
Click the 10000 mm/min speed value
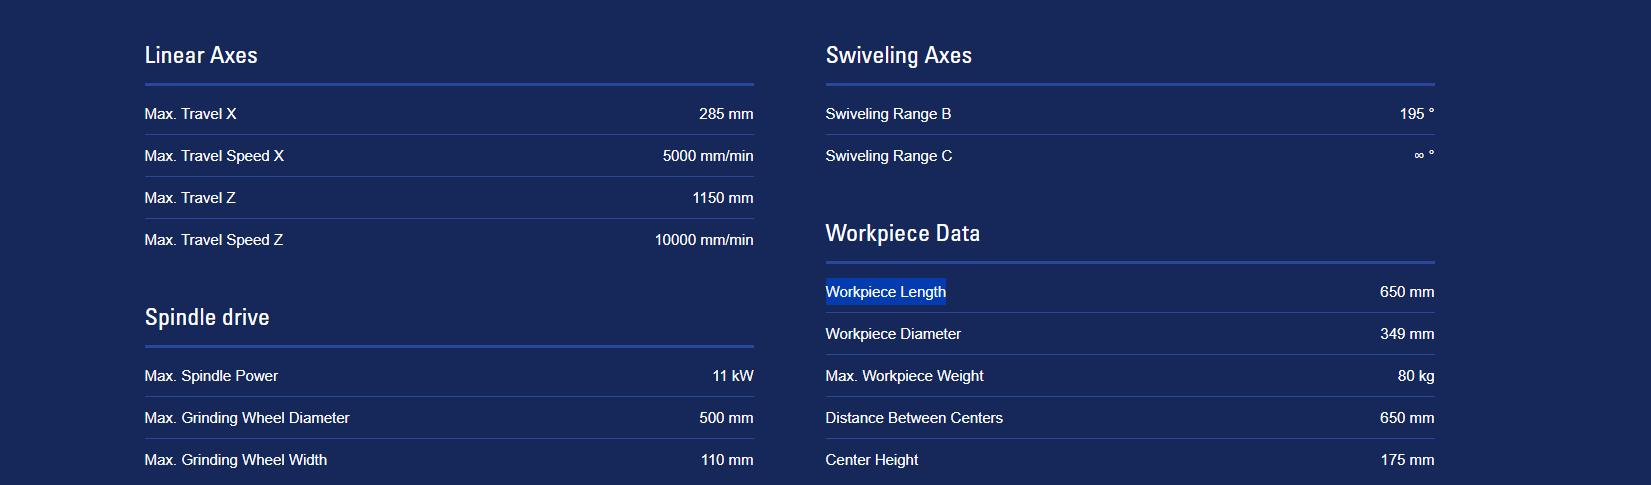tap(703, 240)
